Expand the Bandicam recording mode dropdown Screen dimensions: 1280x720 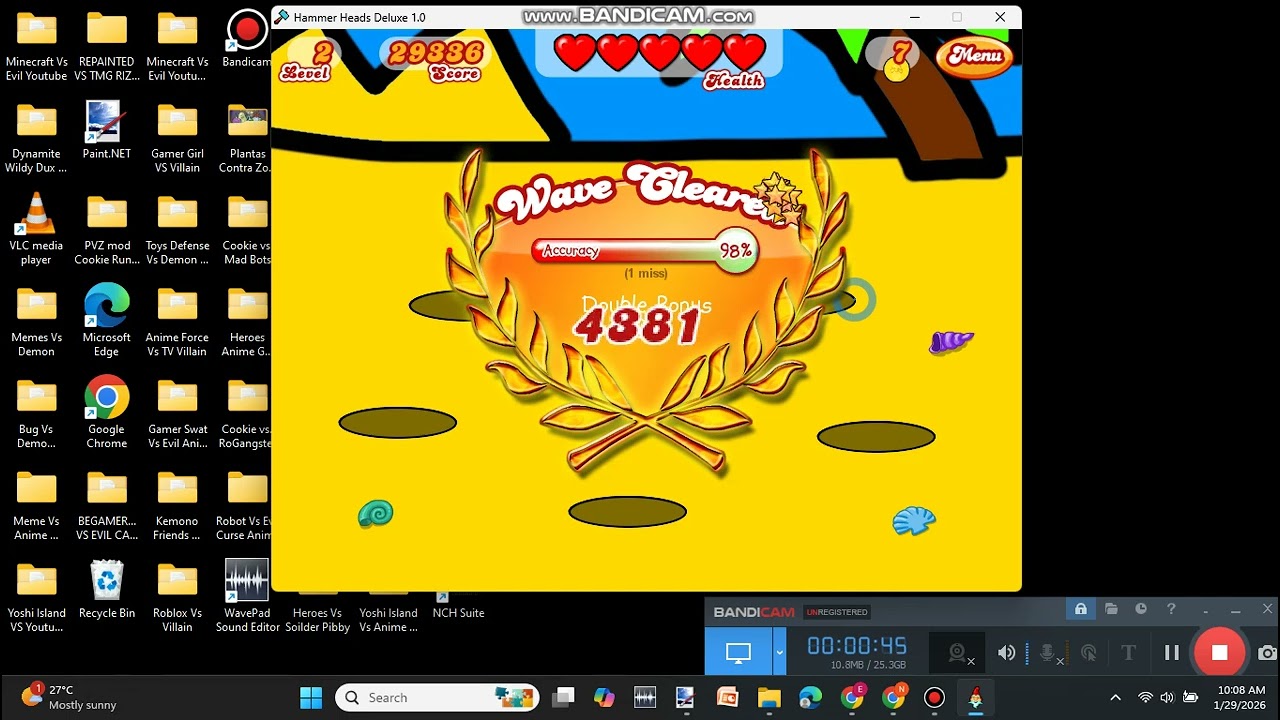pyautogui.click(x=779, y=653)
